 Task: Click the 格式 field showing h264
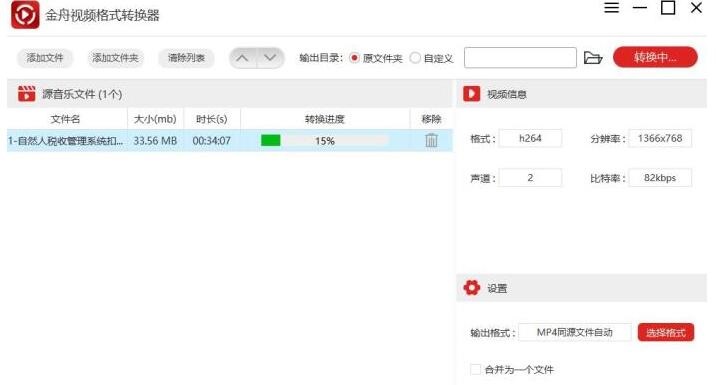530,138
